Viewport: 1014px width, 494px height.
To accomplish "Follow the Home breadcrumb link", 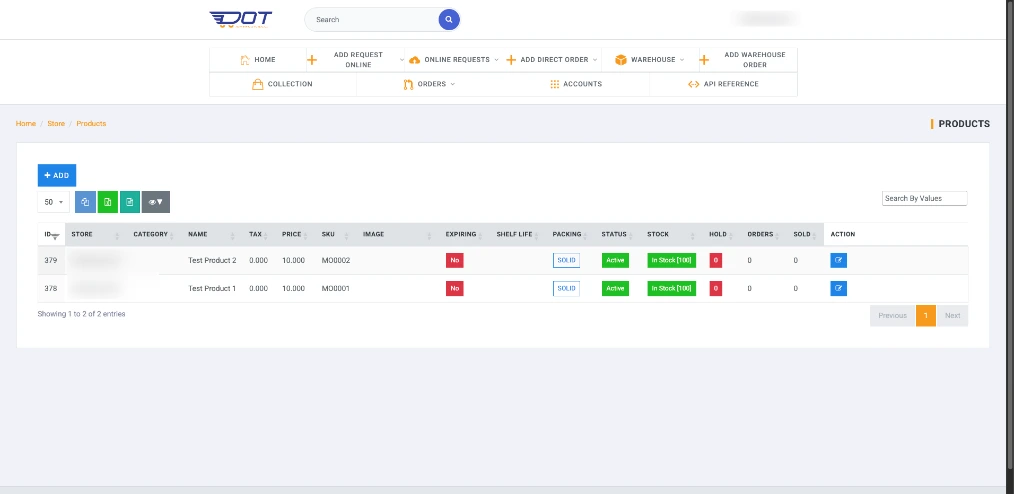I will [x=26, y=124].
